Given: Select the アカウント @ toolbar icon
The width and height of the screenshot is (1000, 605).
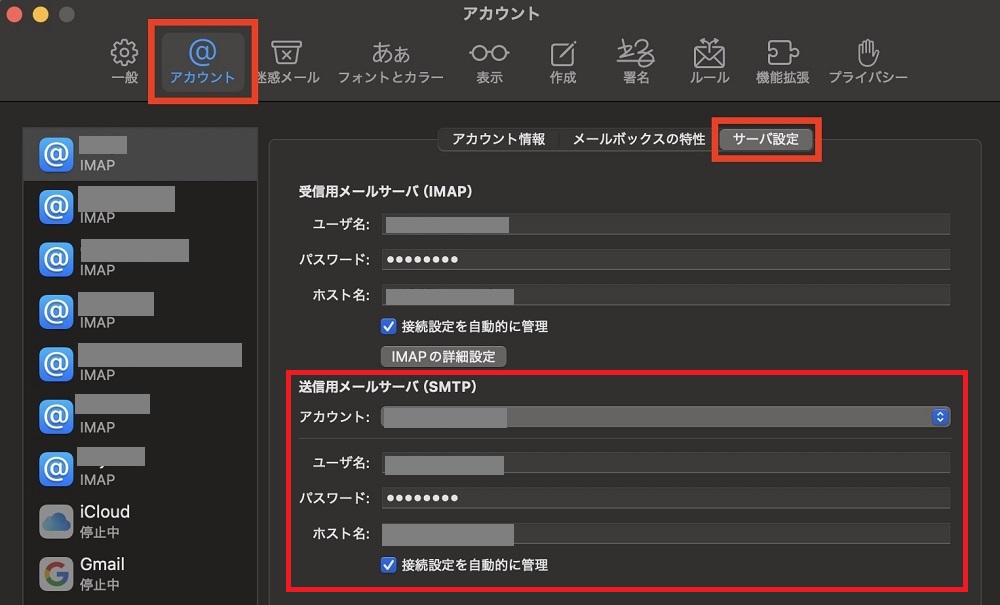Looking at the screenshot, I should 202,60.
